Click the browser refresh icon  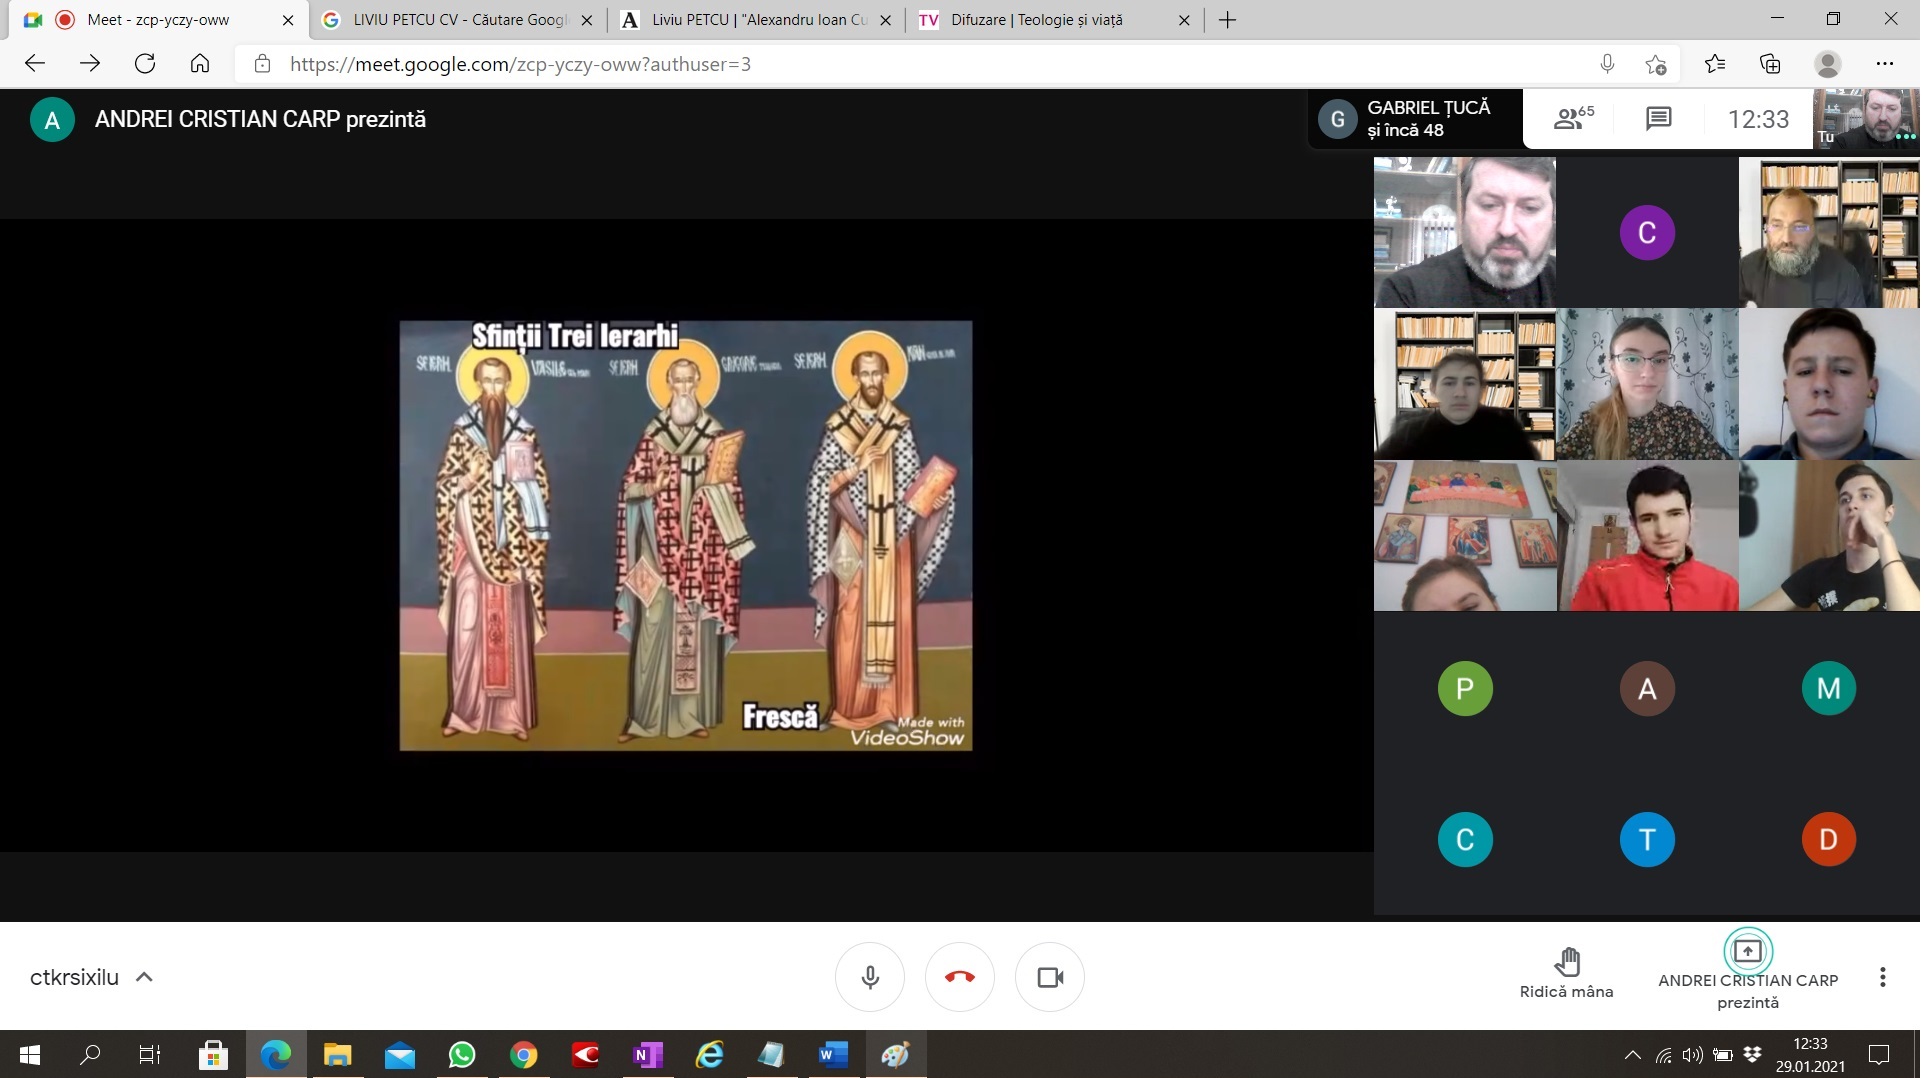pos(145,64)
